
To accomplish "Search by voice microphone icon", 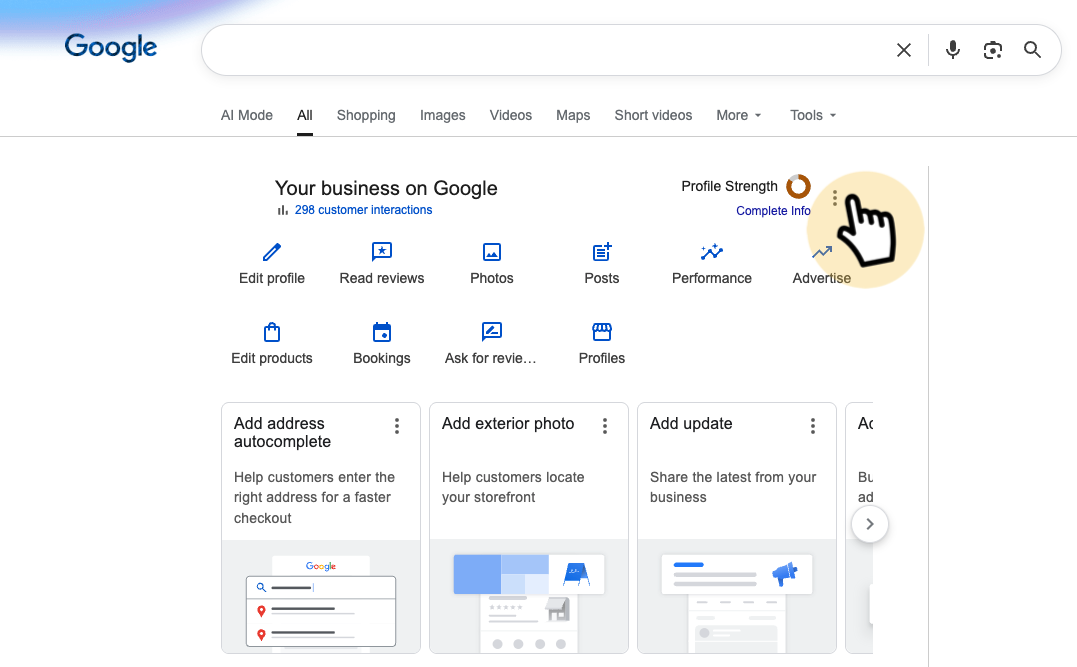I will 953,50.
